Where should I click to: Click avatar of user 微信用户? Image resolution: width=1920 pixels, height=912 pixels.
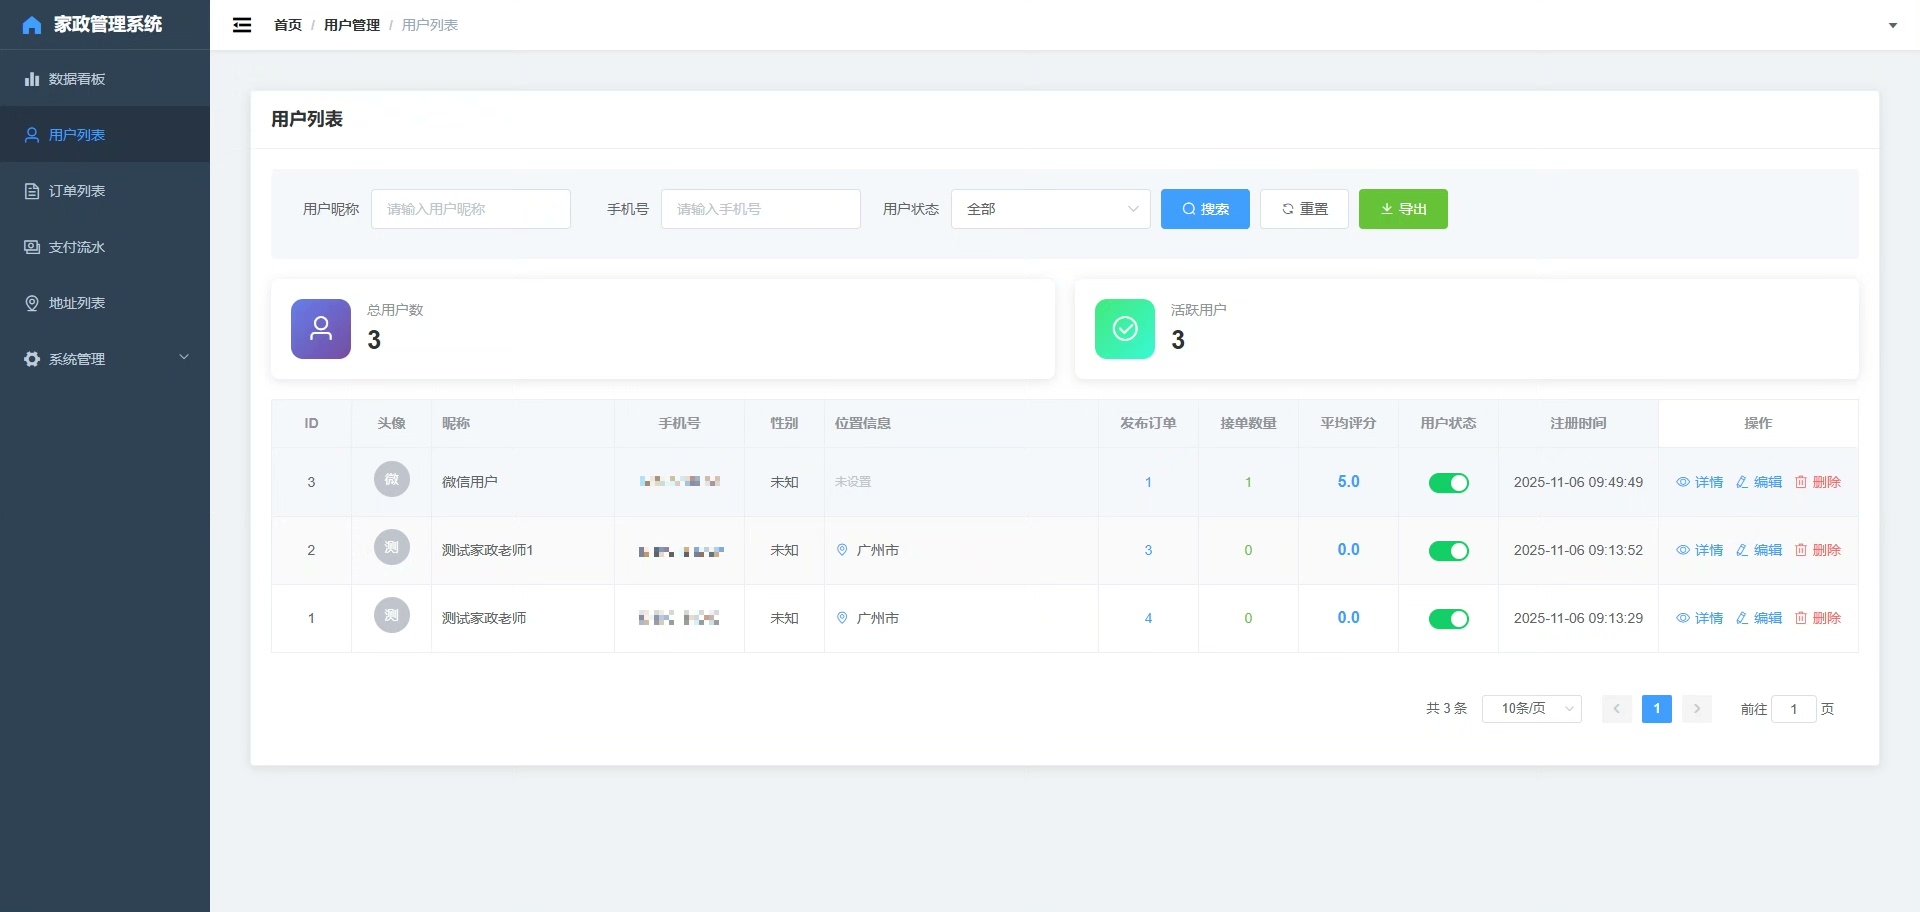coord(391,480)
